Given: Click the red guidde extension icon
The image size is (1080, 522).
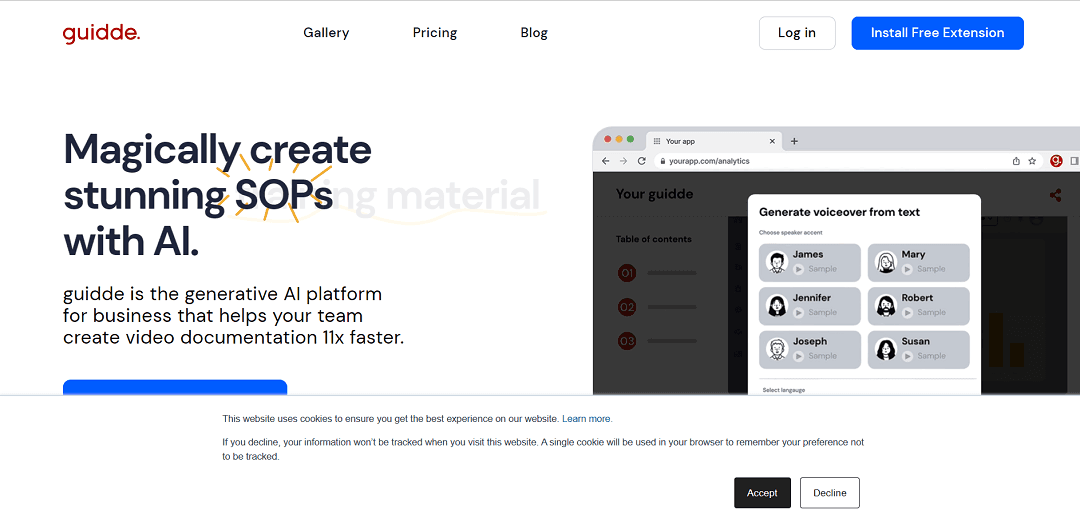Looking at the screenshot, I should pyautogui.click(x=1057, y=161).
